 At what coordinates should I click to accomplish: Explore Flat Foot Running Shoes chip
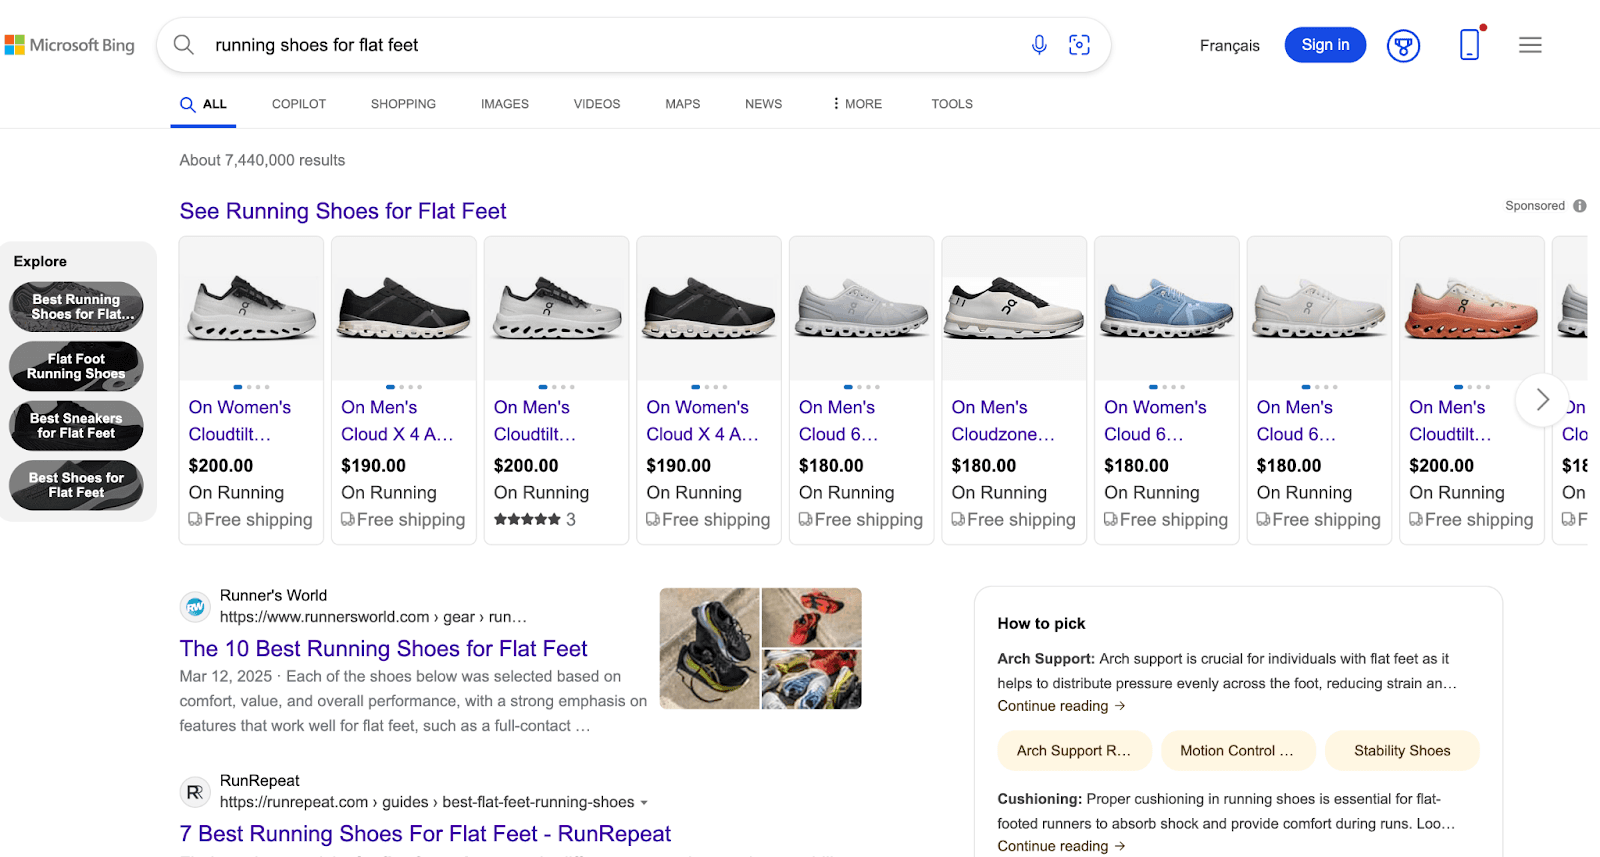coord(77,366)
